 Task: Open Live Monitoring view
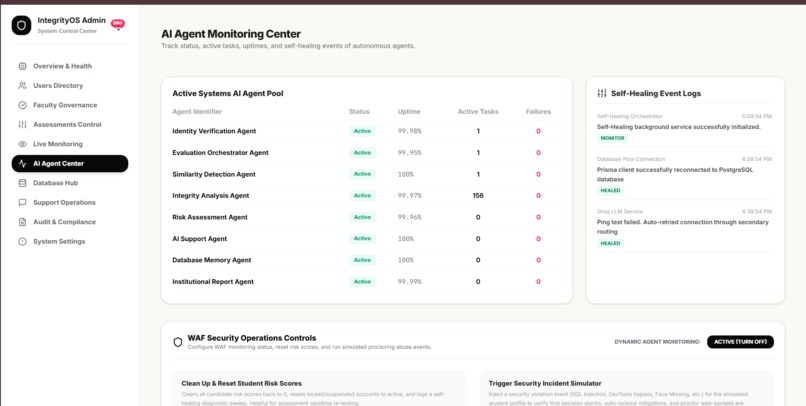[x=70, y=144]
